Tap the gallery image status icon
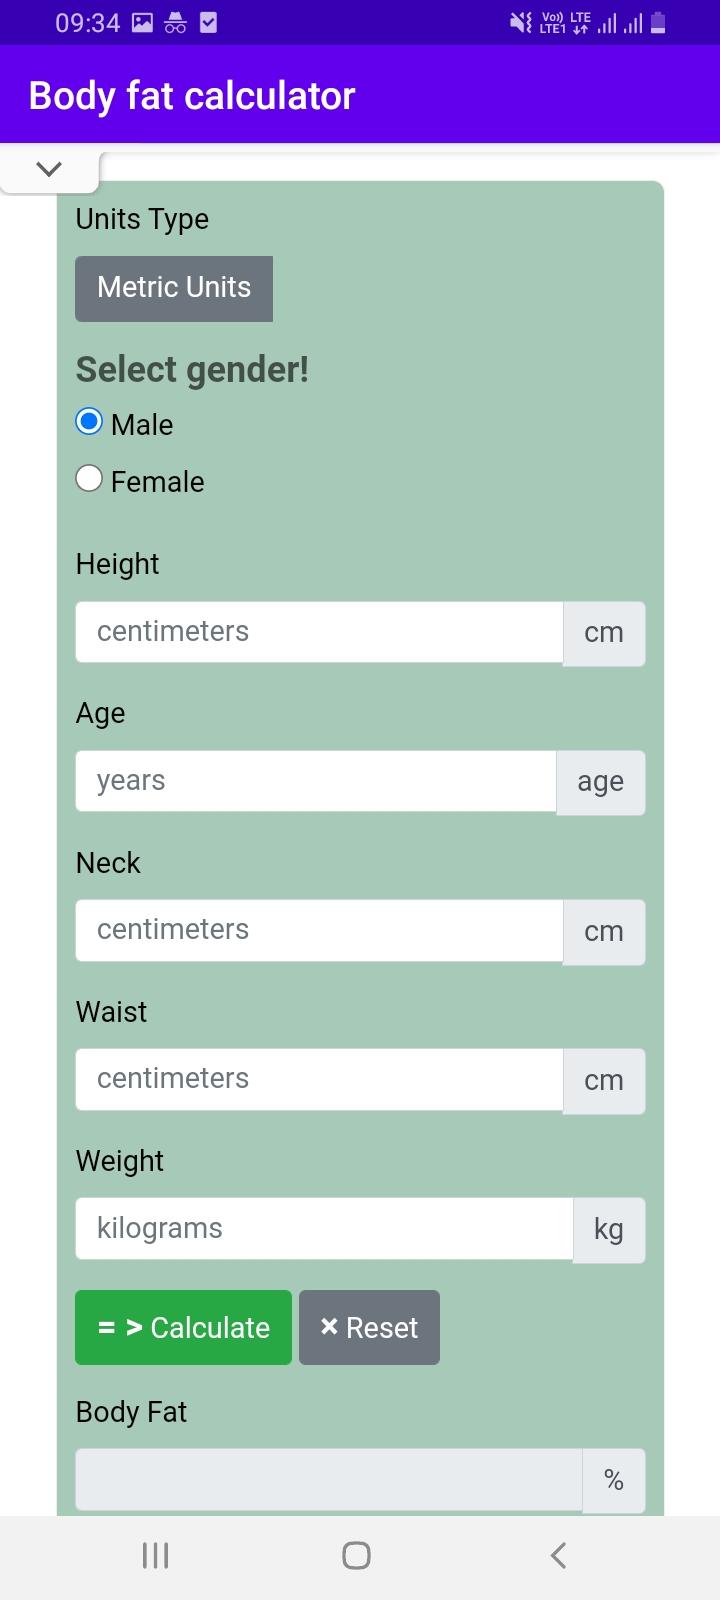The height and width of the screenshot is (1600, 720). click(x=143, y=22)
